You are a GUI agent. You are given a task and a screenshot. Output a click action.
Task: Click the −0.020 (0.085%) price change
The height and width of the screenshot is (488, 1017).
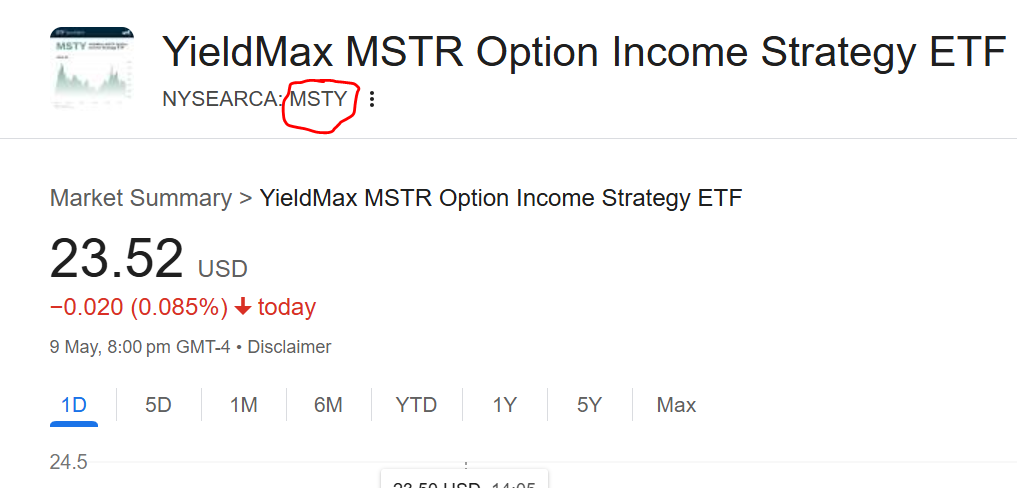139,307
